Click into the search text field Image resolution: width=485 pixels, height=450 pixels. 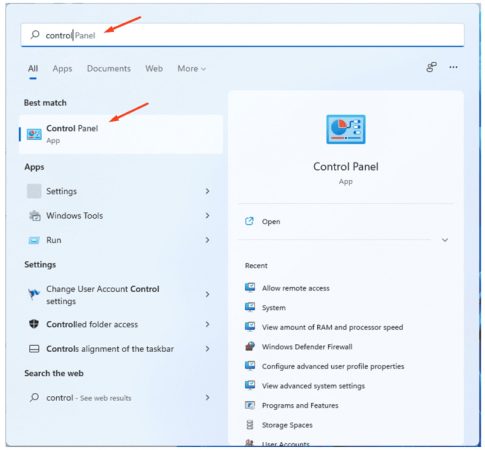242,35
